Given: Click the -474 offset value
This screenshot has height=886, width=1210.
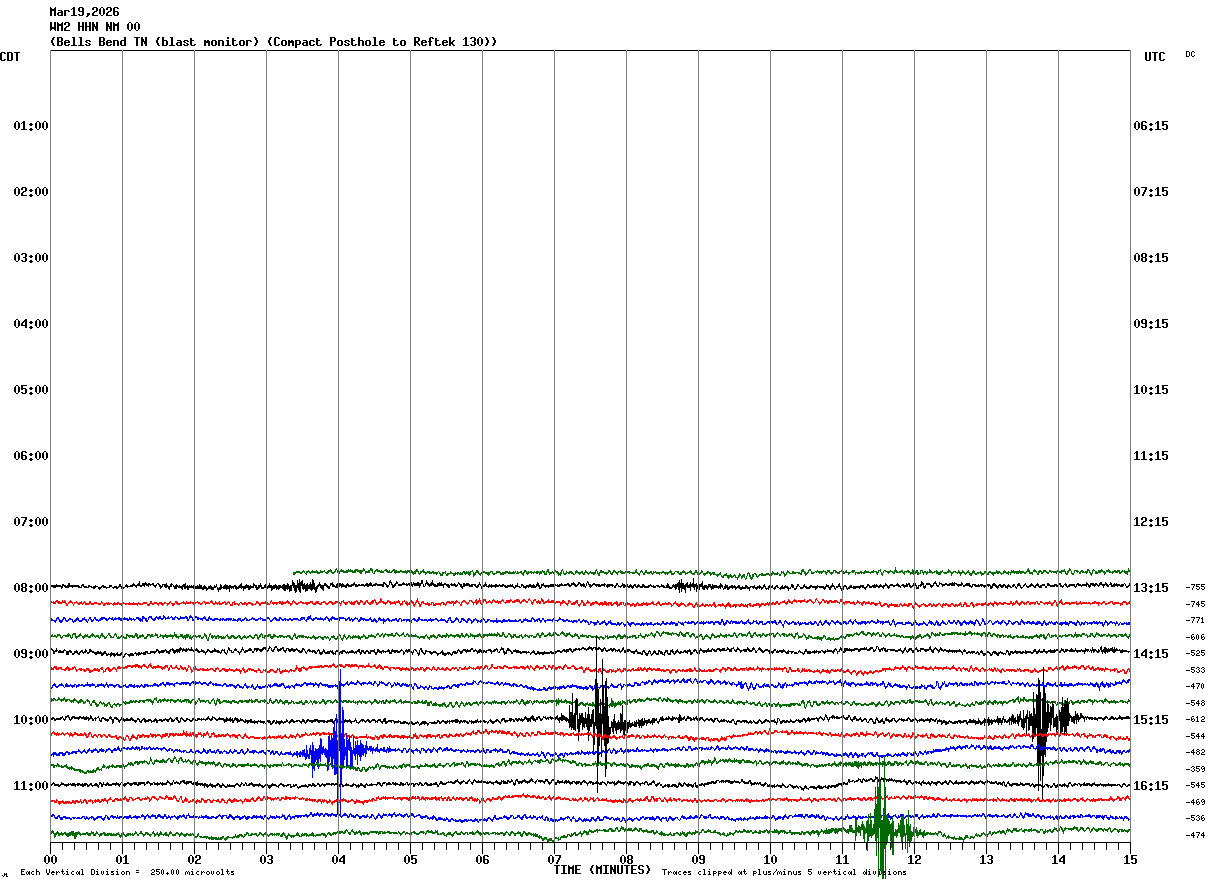Looking at the screenshot, I should pos(1195,835).
